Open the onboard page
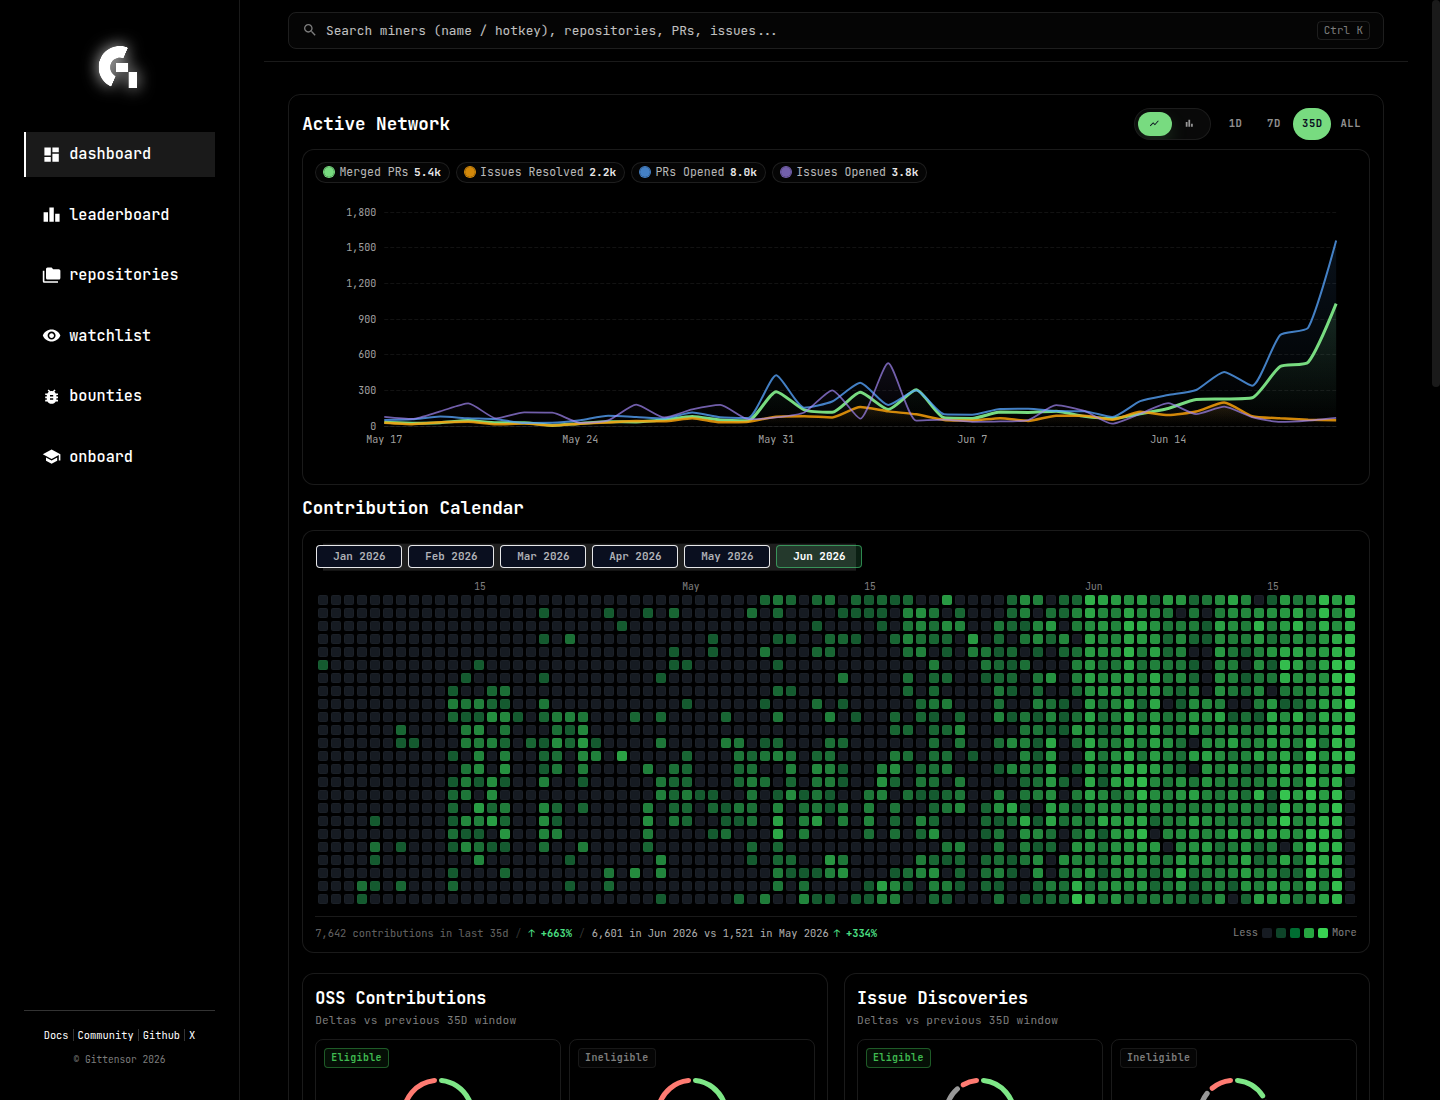The height and width of the screenshot is (1100, 1440). tap(120, 457)
